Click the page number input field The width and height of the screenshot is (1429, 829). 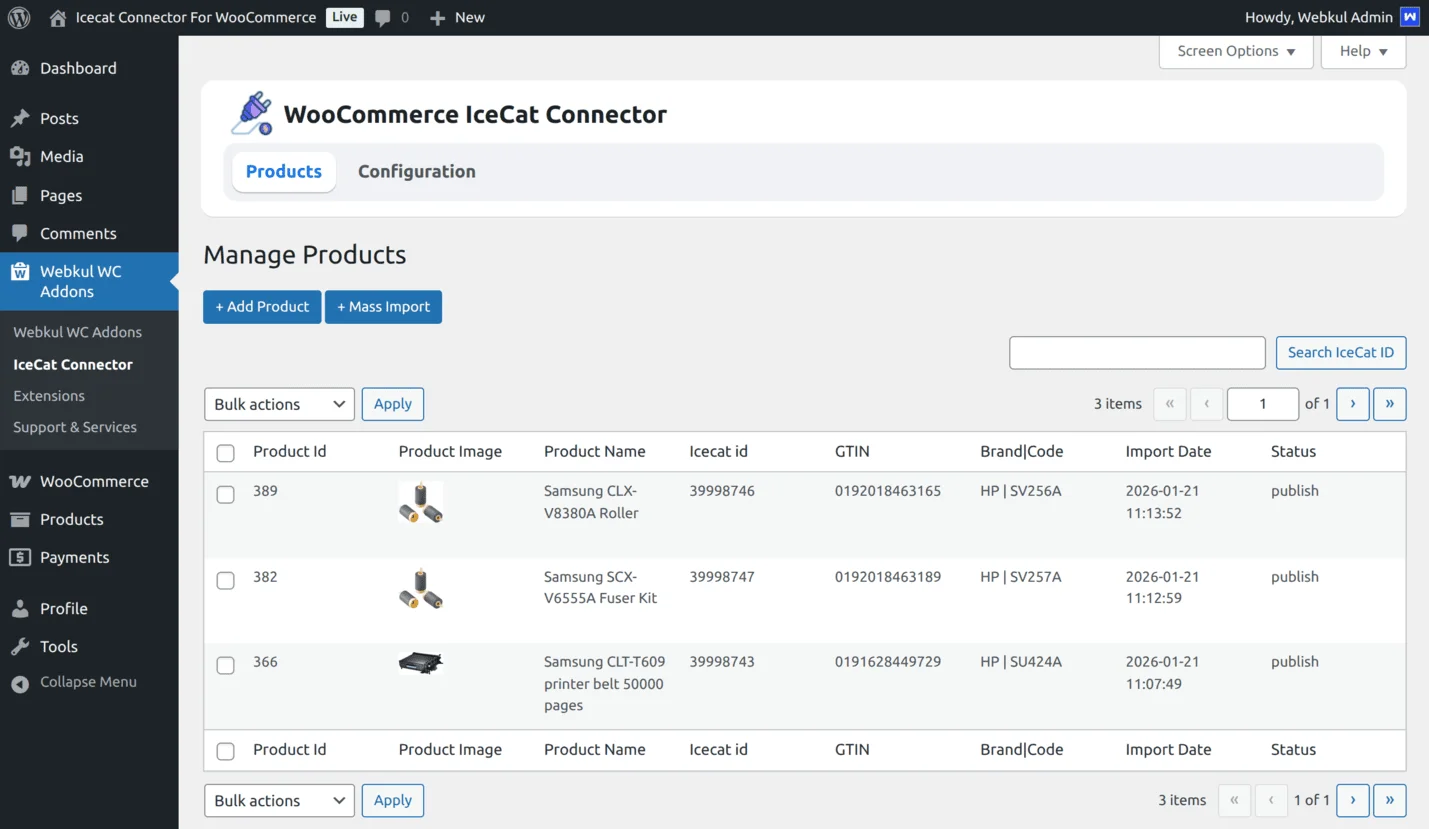point(1262,404)
